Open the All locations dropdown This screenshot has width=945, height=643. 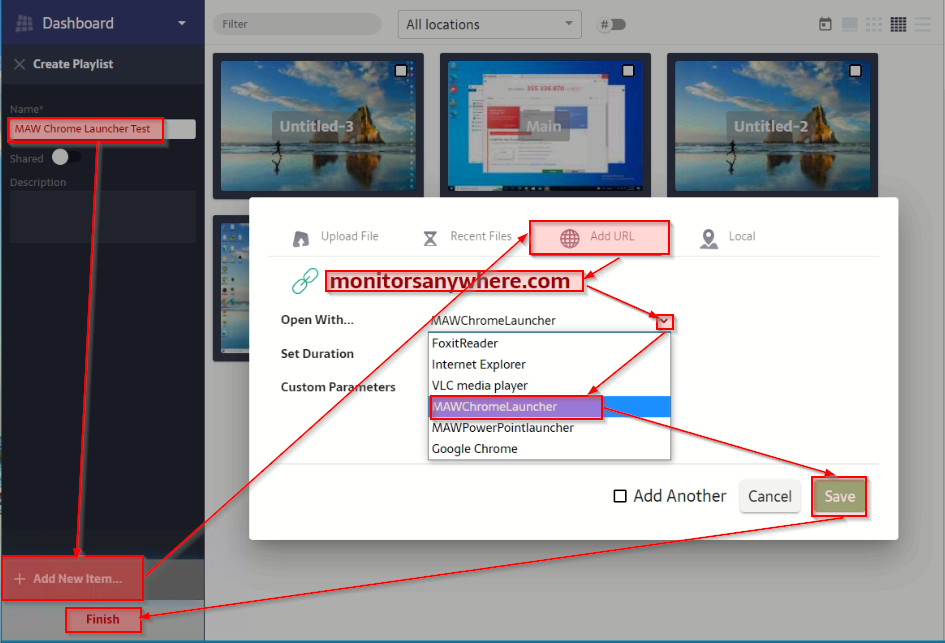coord(488,24)
